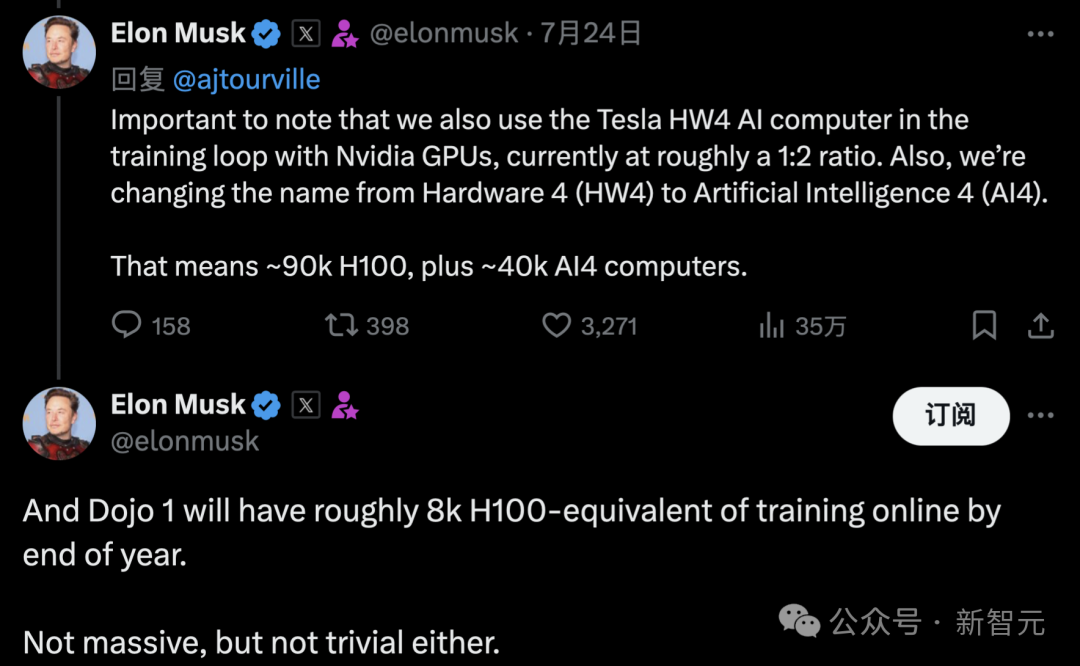
Task: Click the repost icon showing 398
Action: (341, 325)
